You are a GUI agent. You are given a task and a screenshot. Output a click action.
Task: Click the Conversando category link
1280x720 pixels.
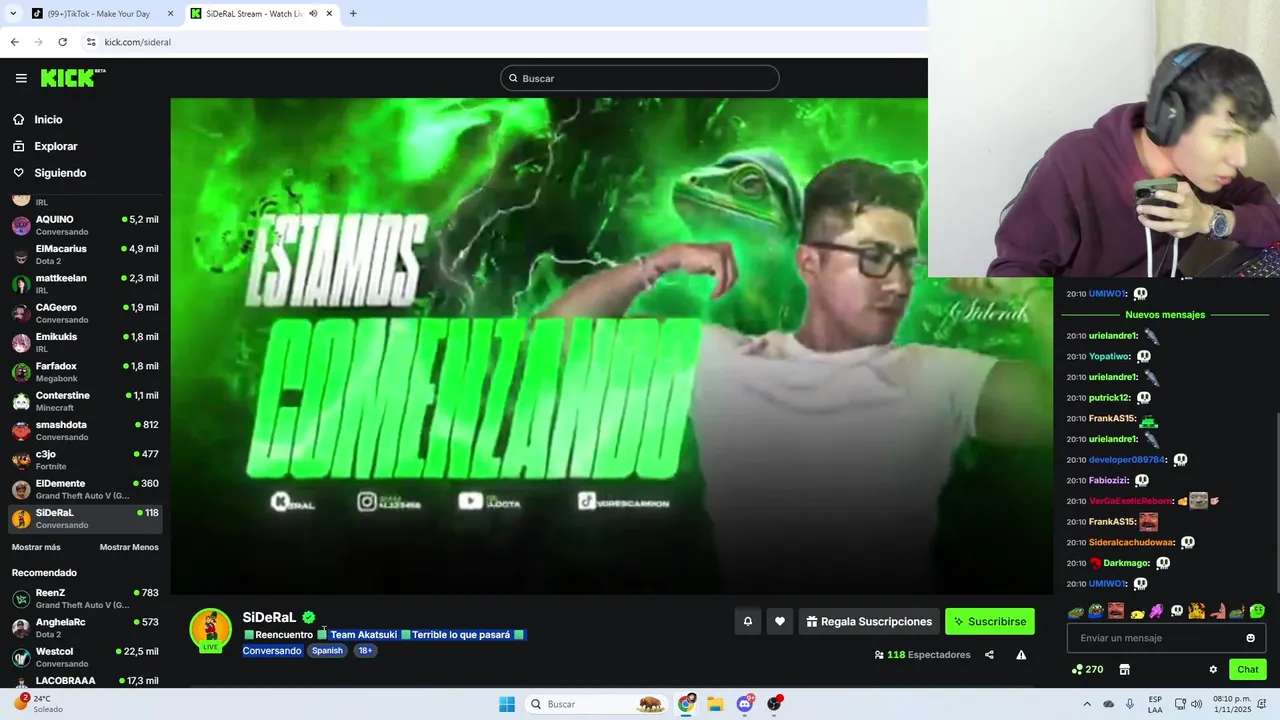pyautogui.click(x=272, y=650)
